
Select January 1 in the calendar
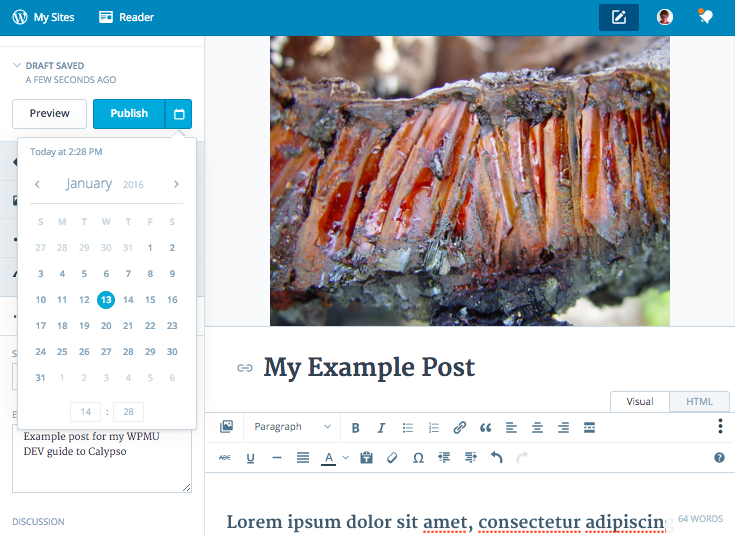coord(150,248)
